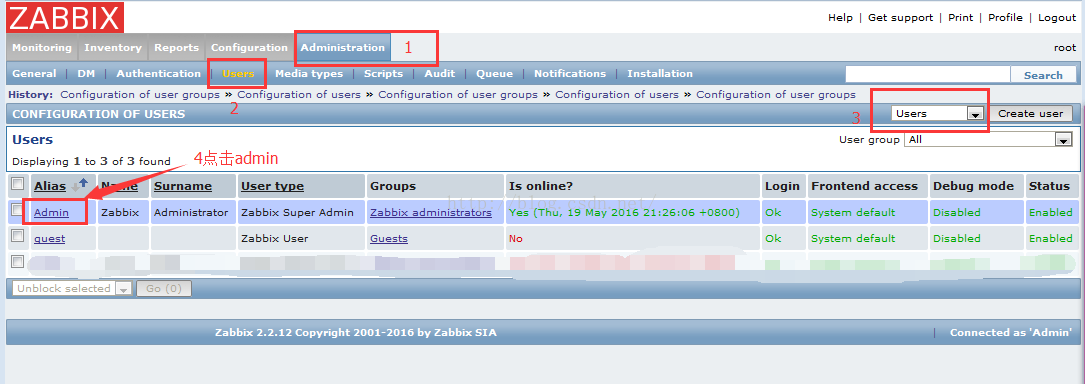Go to the Media types submenu

pyautogui.click(x=309, y=73)
